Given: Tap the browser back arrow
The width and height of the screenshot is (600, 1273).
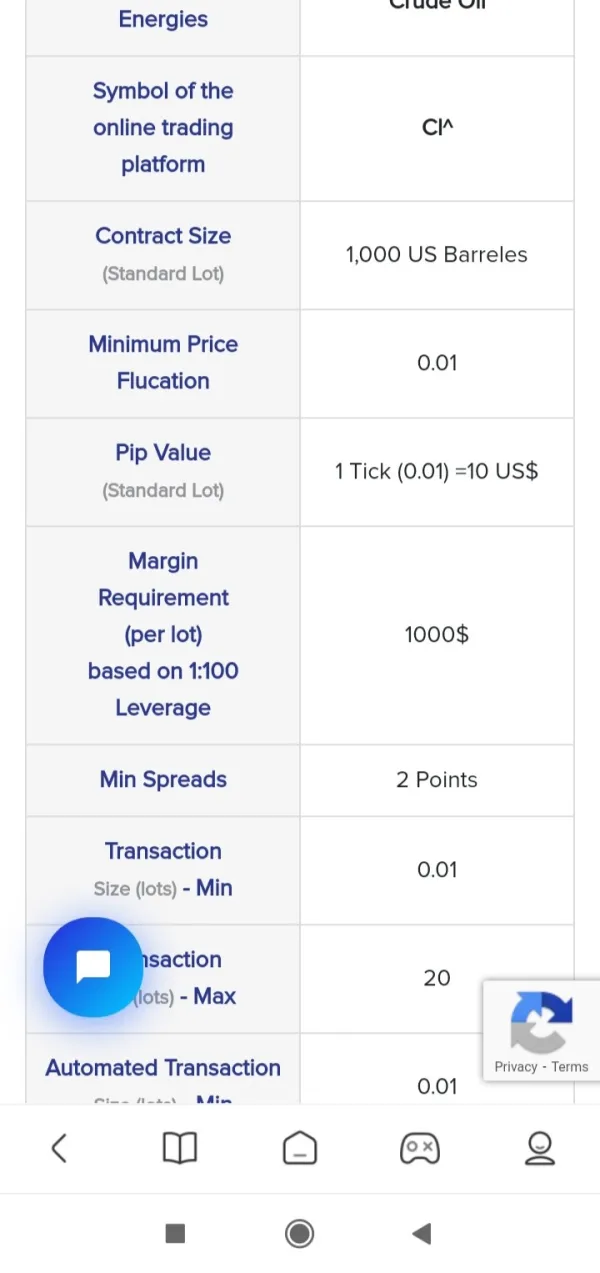Looking at the screenshot, I should coord(59,1148).
